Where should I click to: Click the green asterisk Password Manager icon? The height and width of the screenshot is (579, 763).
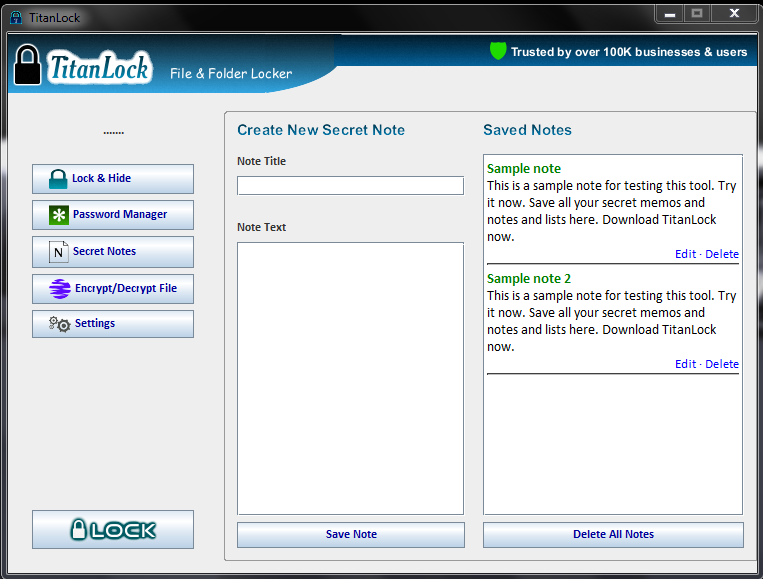[59, 215]
